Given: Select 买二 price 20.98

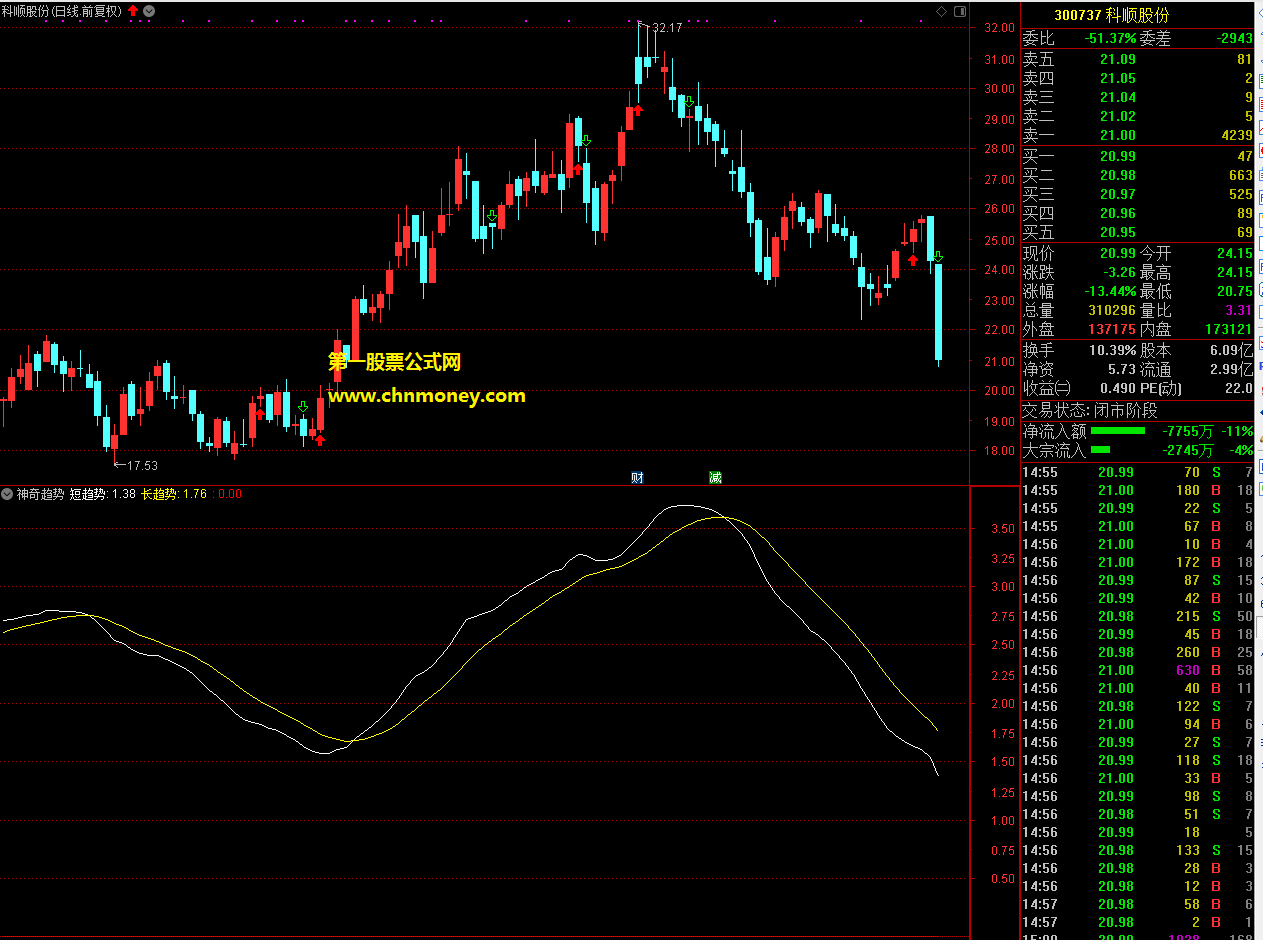Looking at the screenshot, I should tap(1118, 175).
